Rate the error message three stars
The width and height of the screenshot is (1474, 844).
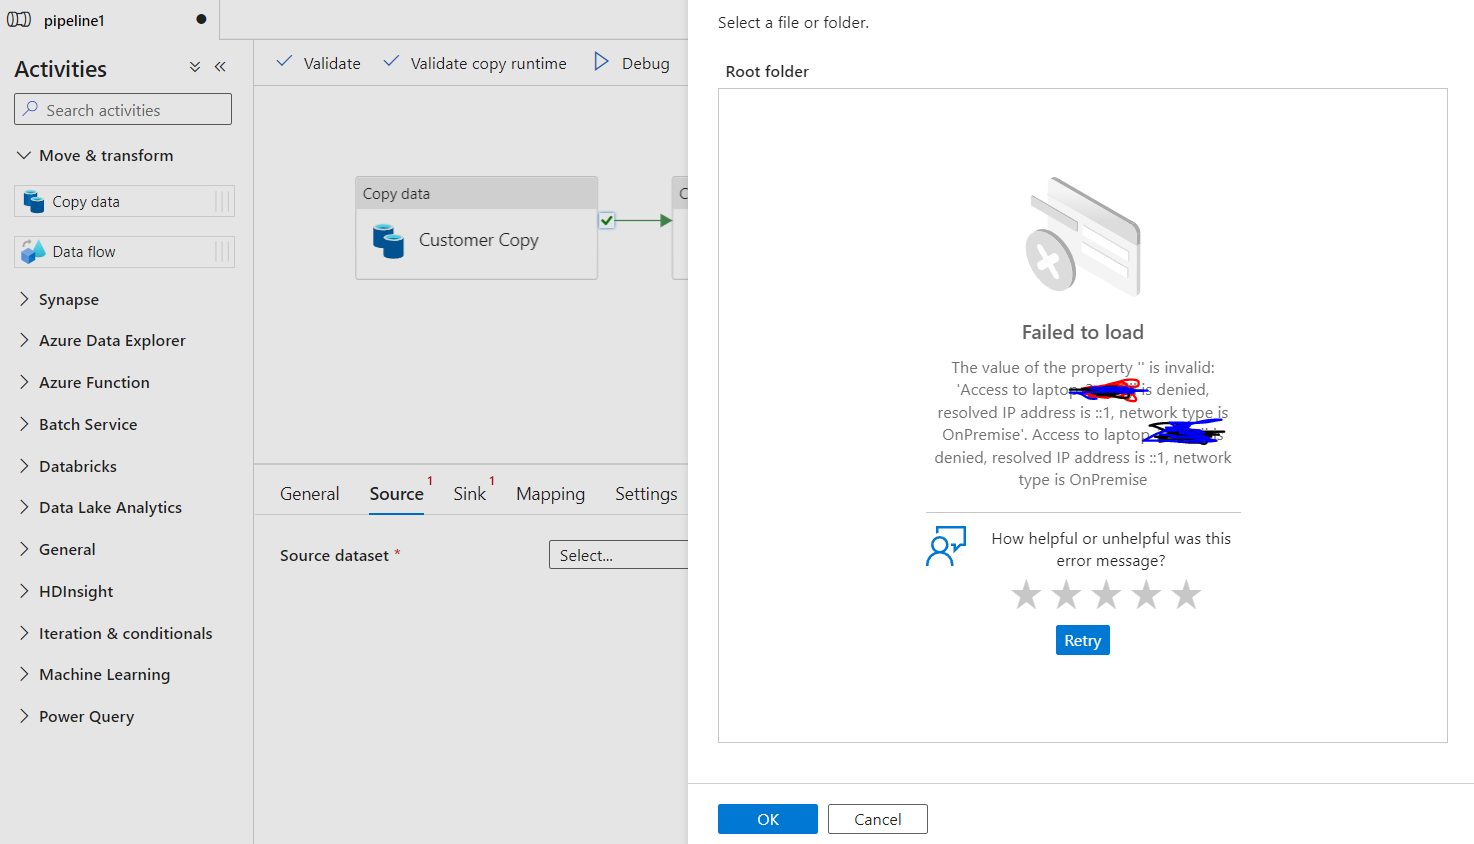point(1106,594)
